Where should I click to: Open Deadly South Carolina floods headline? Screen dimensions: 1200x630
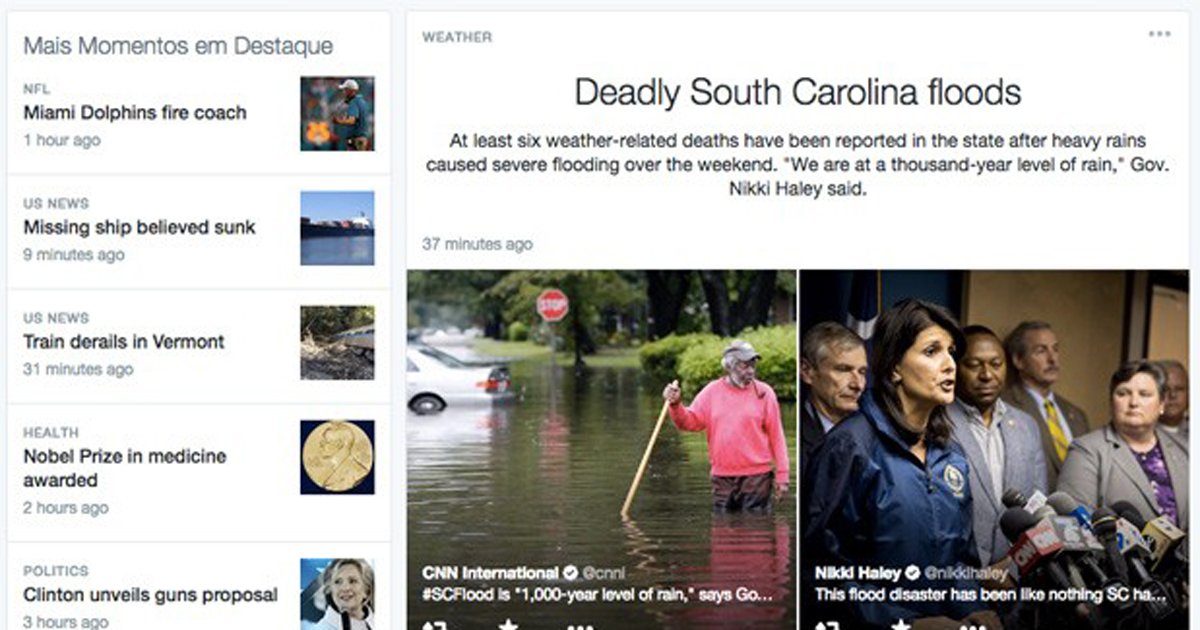click(x=797, y=92)
